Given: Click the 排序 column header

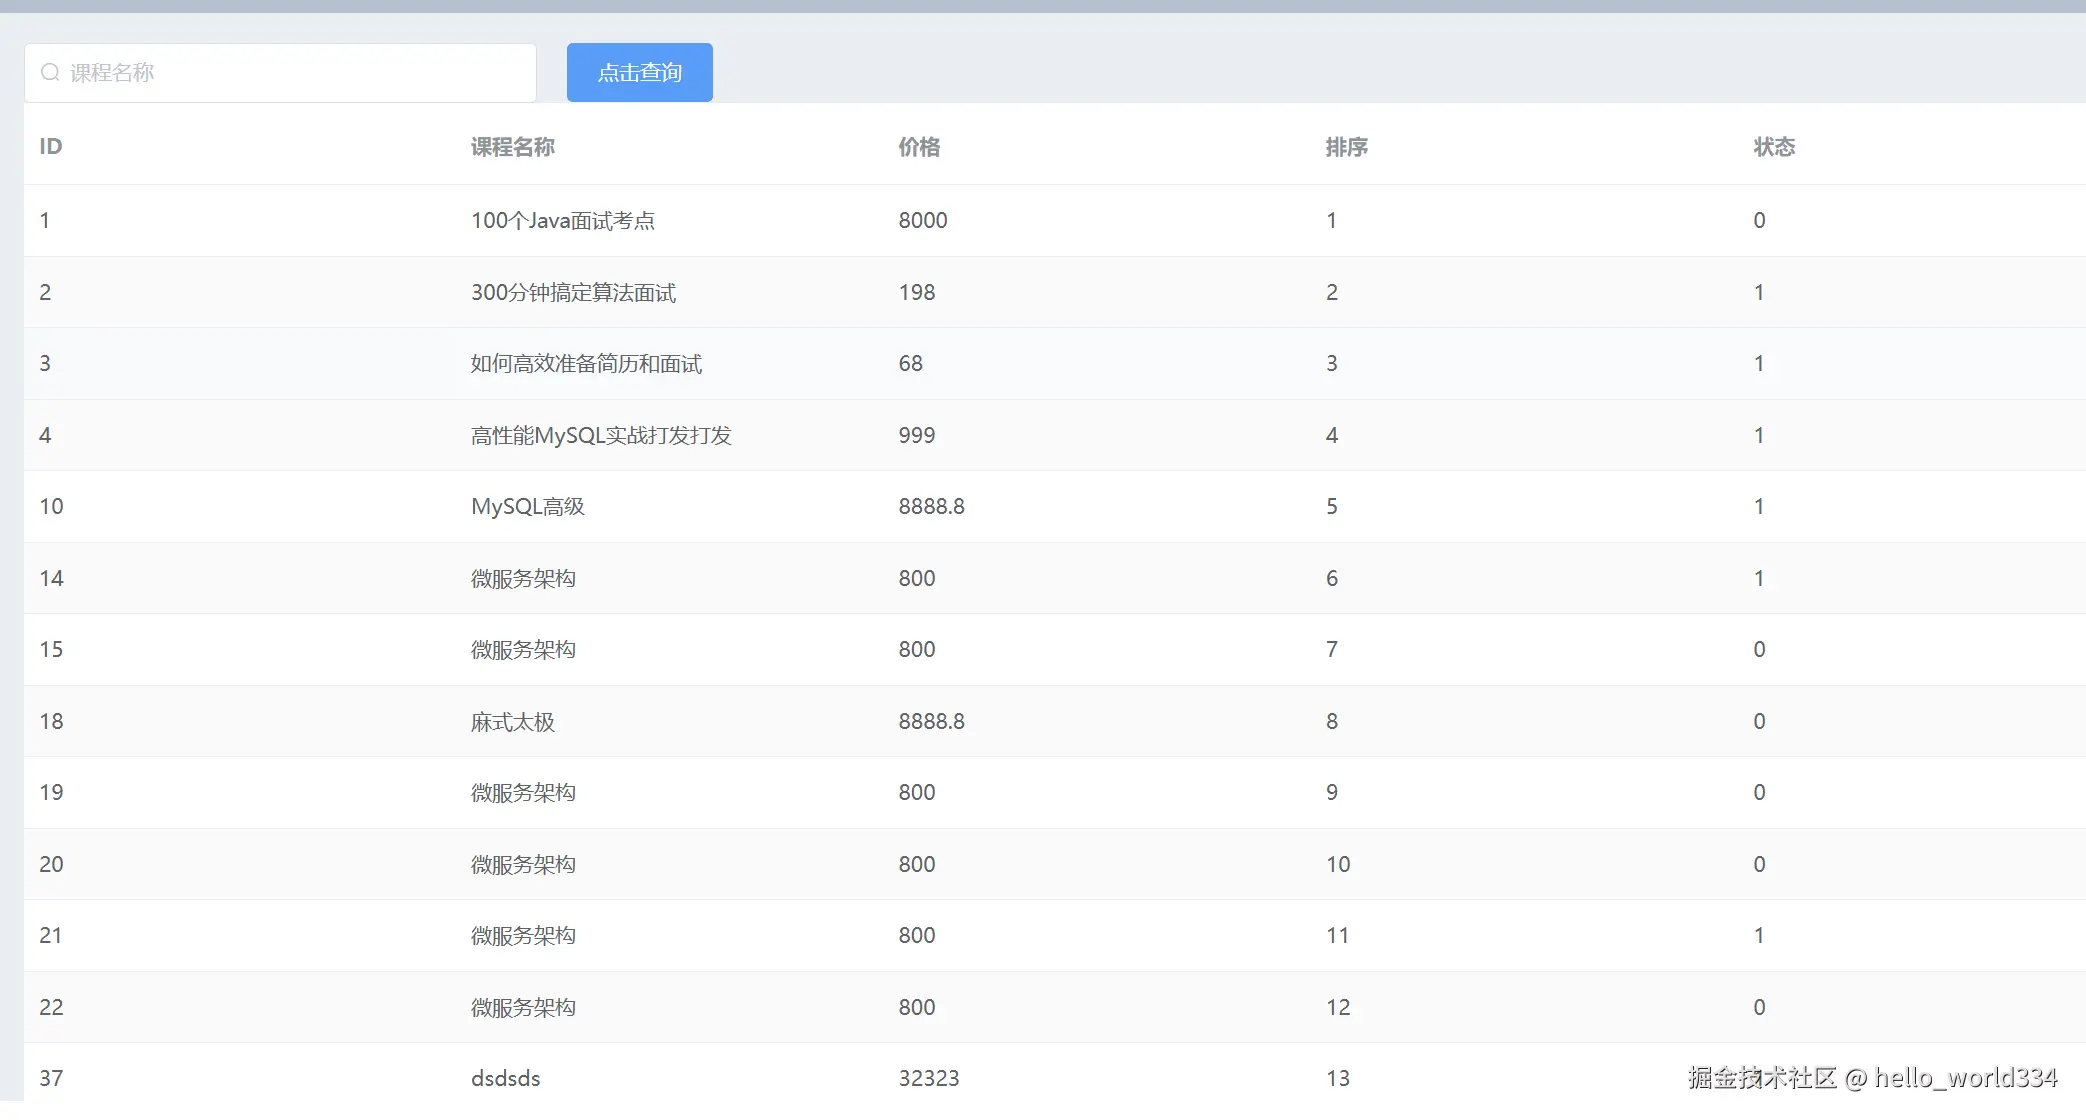Looking at the screenshot, I should click(x=1346, y=147).
